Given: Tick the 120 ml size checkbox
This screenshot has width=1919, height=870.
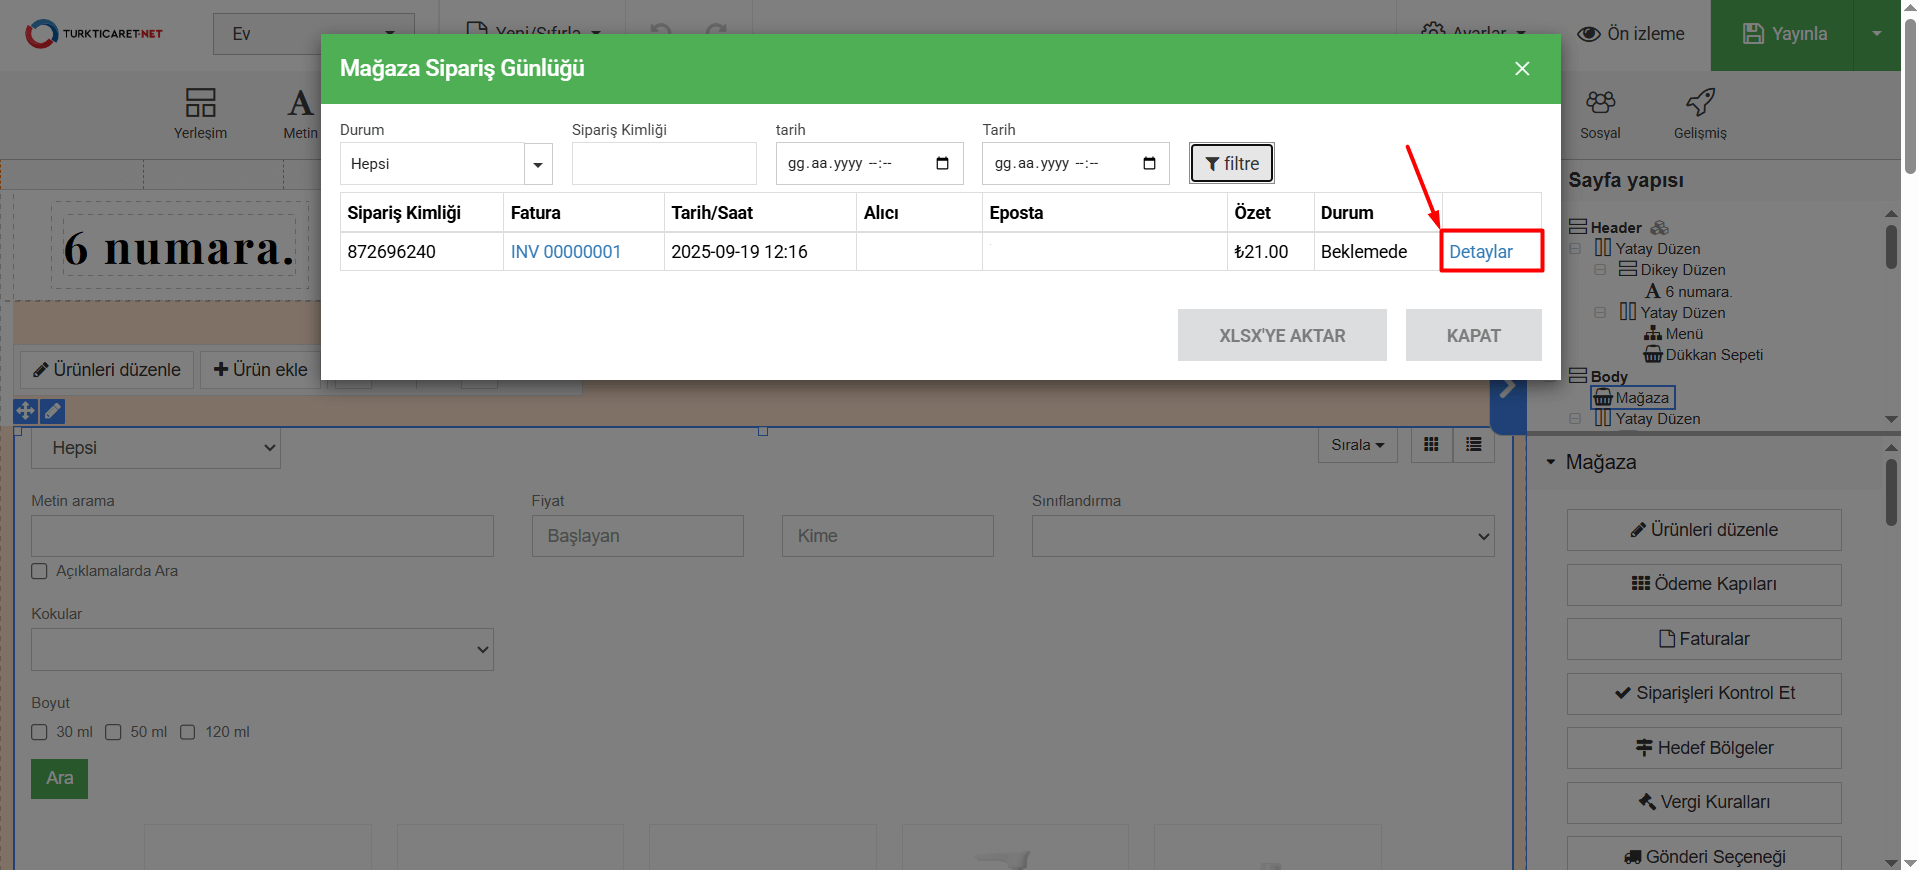Looking at the screenshot, I should [x=188, y=732].
